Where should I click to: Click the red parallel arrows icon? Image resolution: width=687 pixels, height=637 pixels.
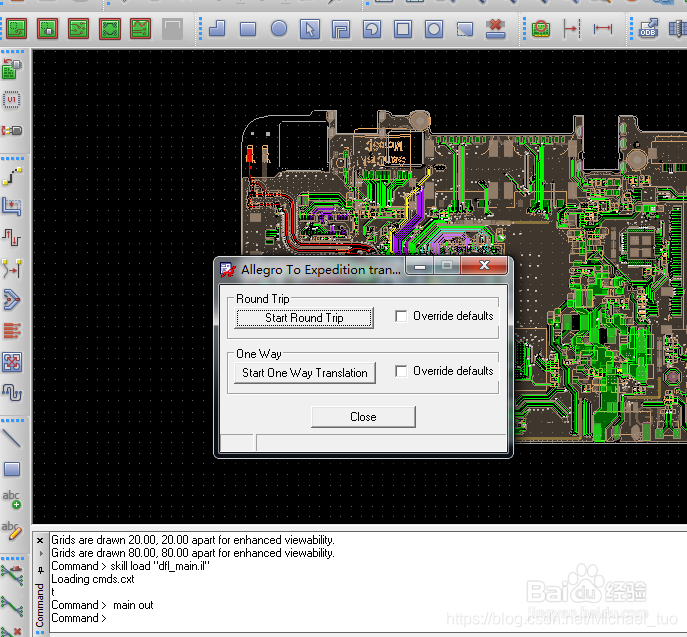[12, 331]
